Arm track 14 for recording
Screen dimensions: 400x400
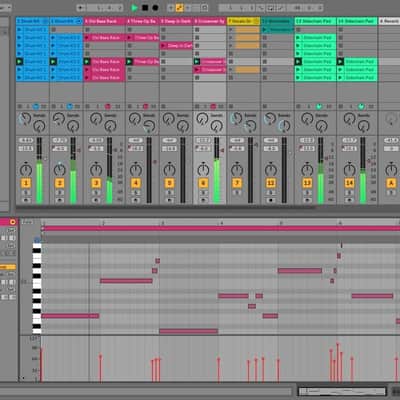349,200
